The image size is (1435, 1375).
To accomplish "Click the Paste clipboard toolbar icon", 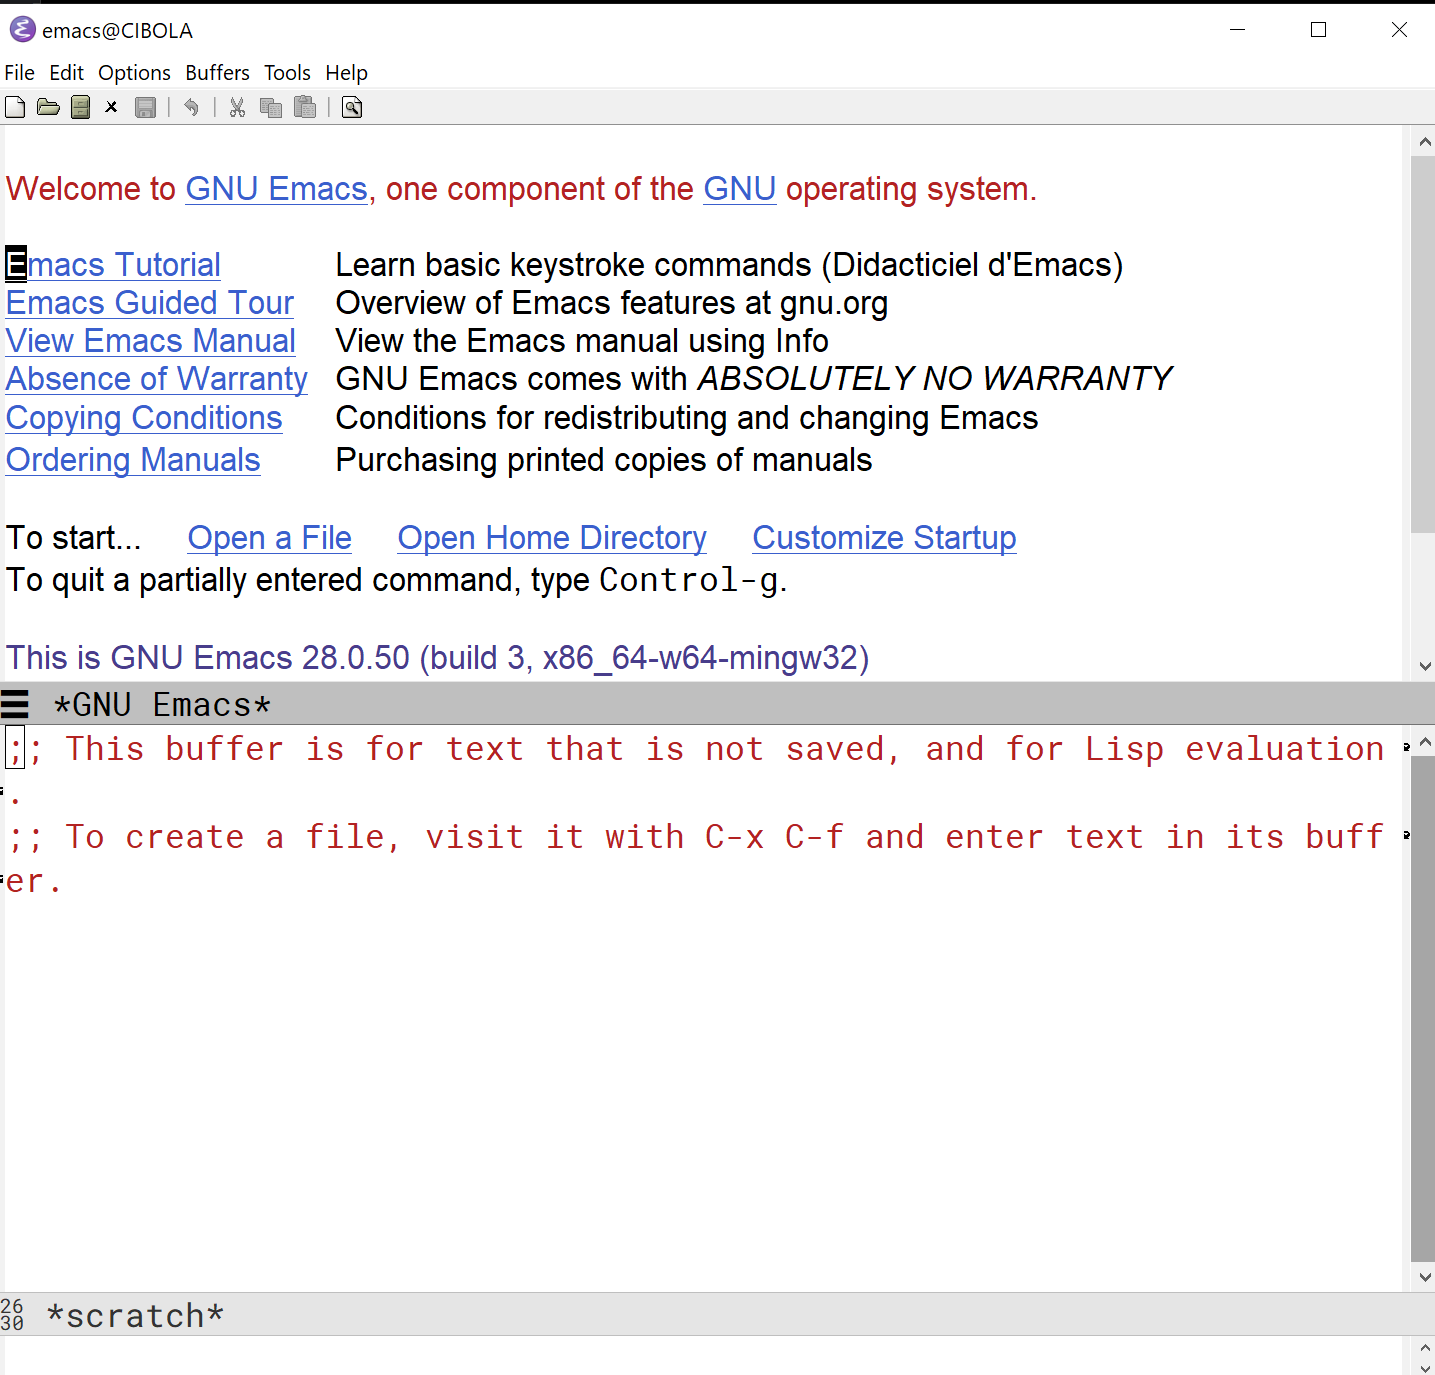I will [x=305, y=107].
